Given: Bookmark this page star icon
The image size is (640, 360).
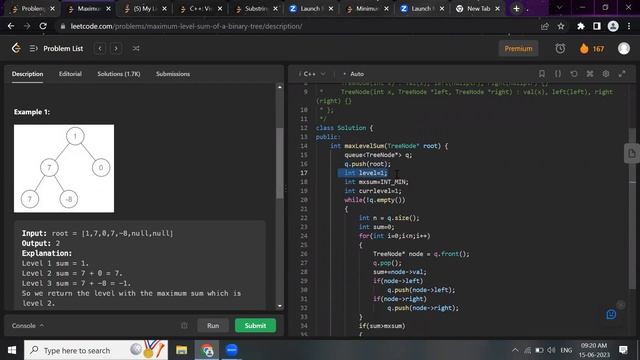Looking at the screenshot, I should tap(561, 26).
